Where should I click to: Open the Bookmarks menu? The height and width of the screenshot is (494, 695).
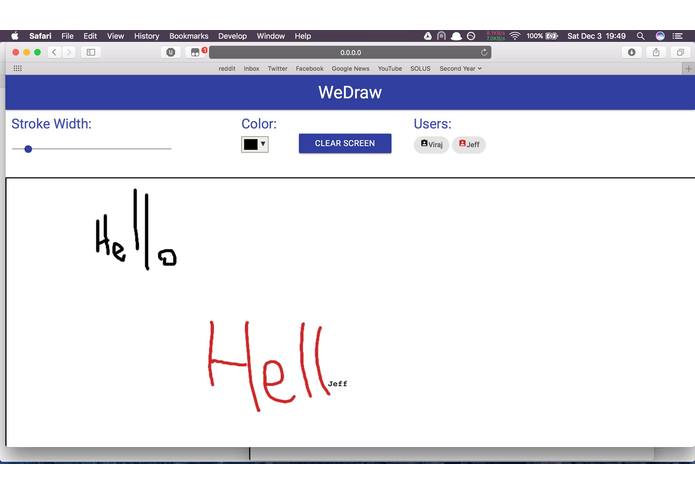click(x=188, y=36)
